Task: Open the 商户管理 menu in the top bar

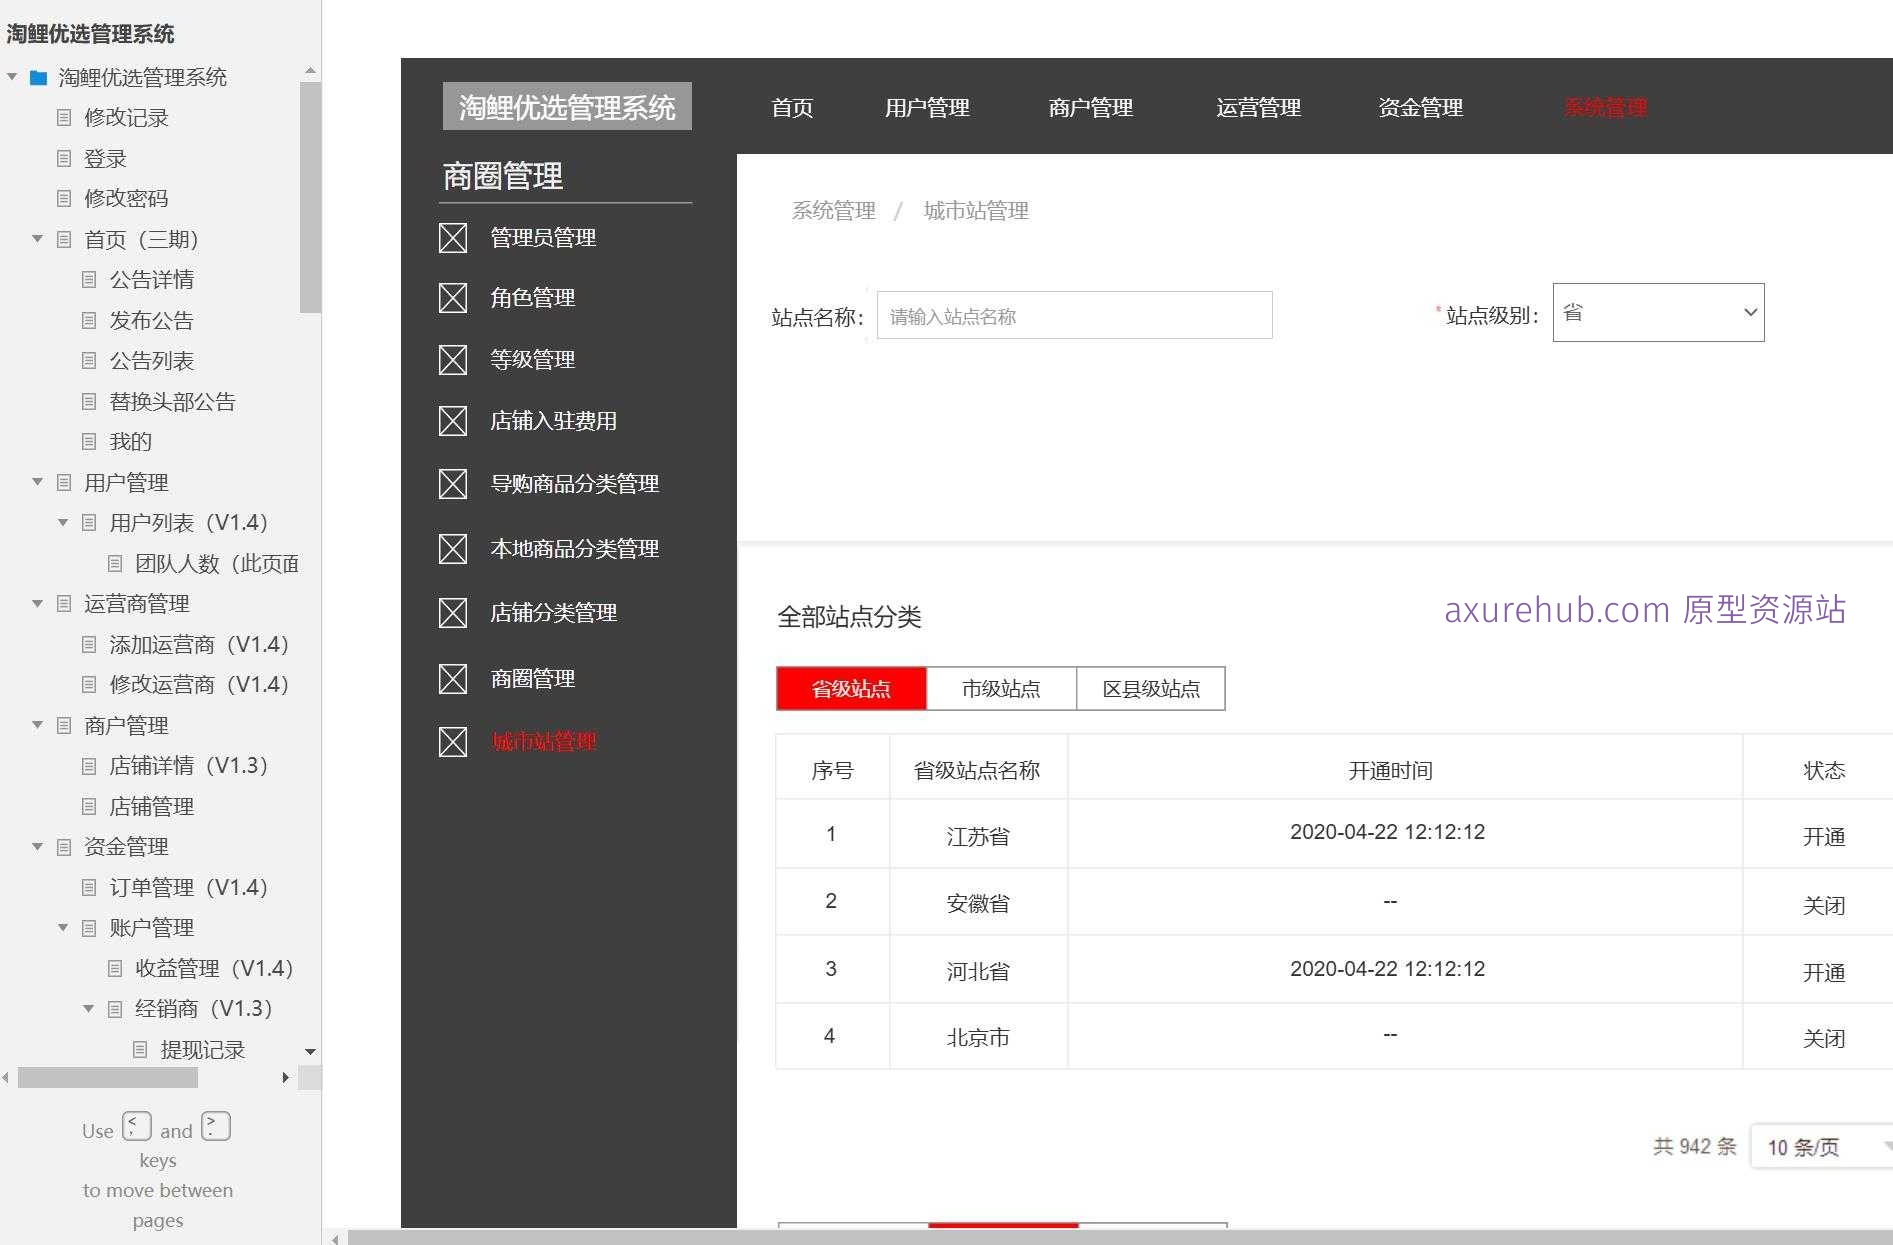Action: [1090, 108]
